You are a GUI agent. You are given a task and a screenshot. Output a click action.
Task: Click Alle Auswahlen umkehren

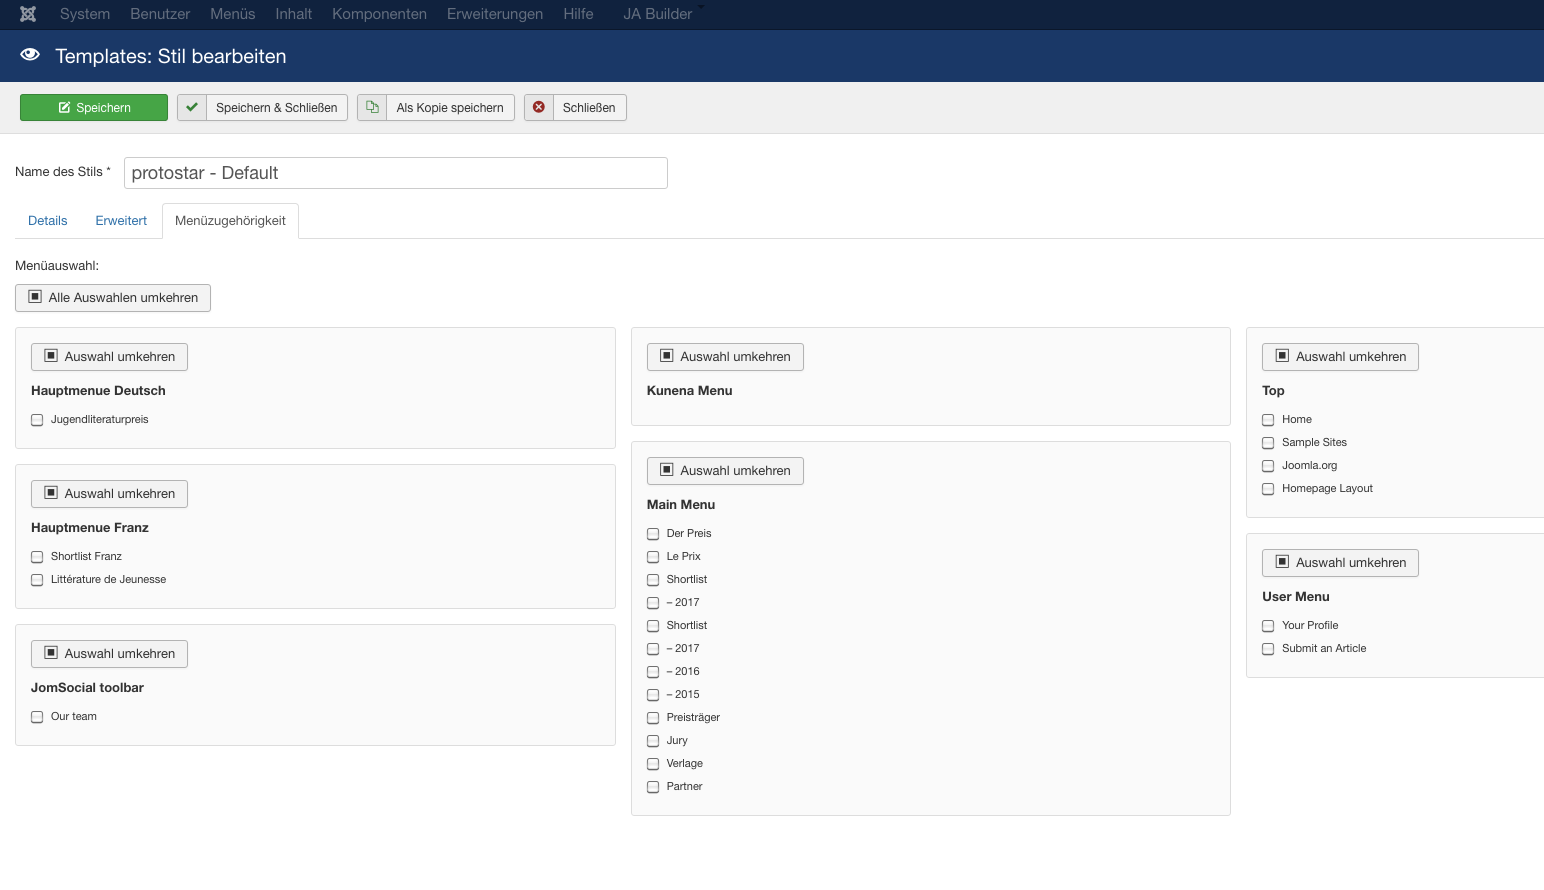[x=113, y=298]
